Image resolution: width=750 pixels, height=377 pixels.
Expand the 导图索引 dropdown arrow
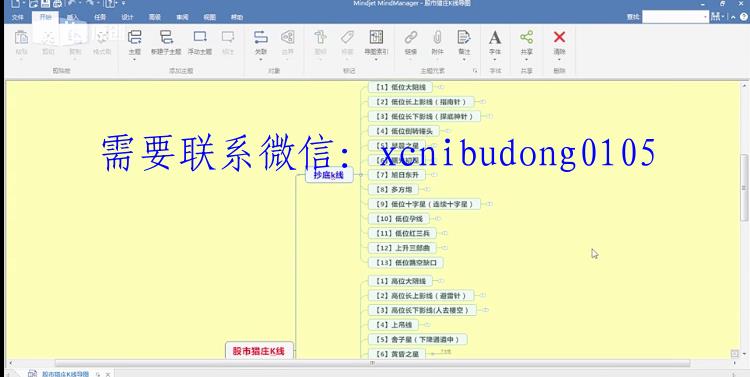(376, 59)
